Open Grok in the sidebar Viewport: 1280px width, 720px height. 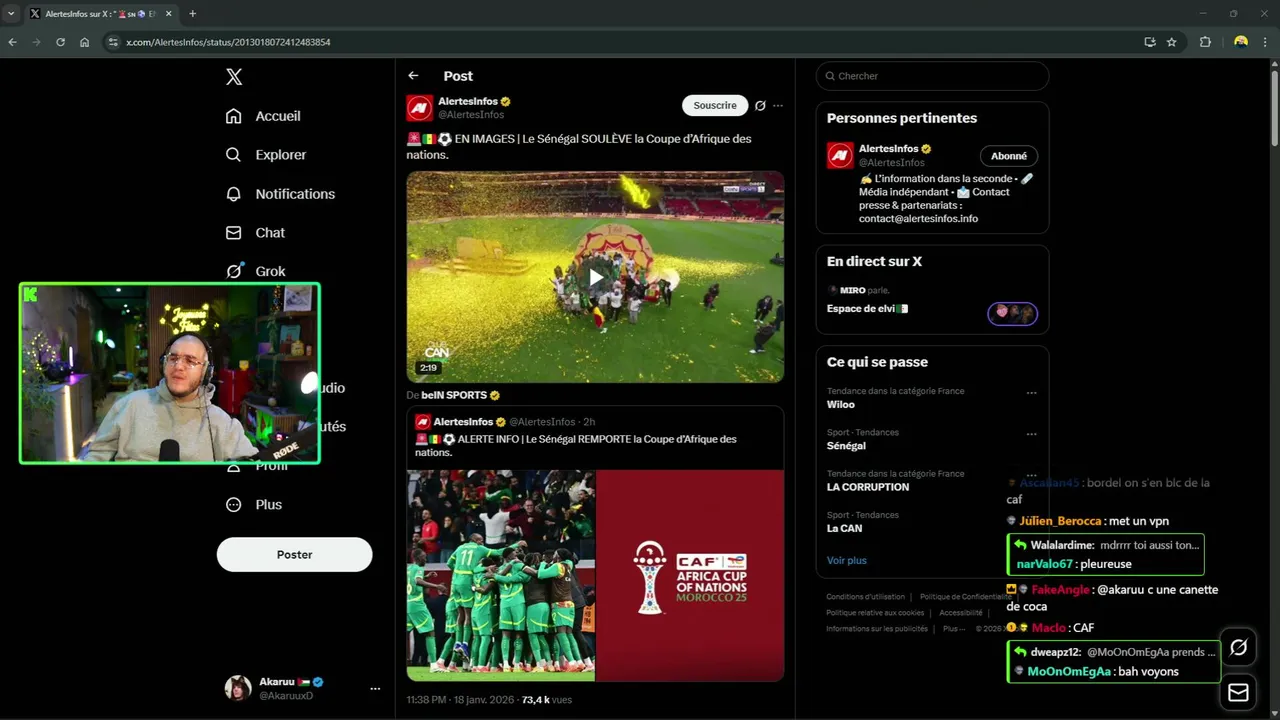255,271
